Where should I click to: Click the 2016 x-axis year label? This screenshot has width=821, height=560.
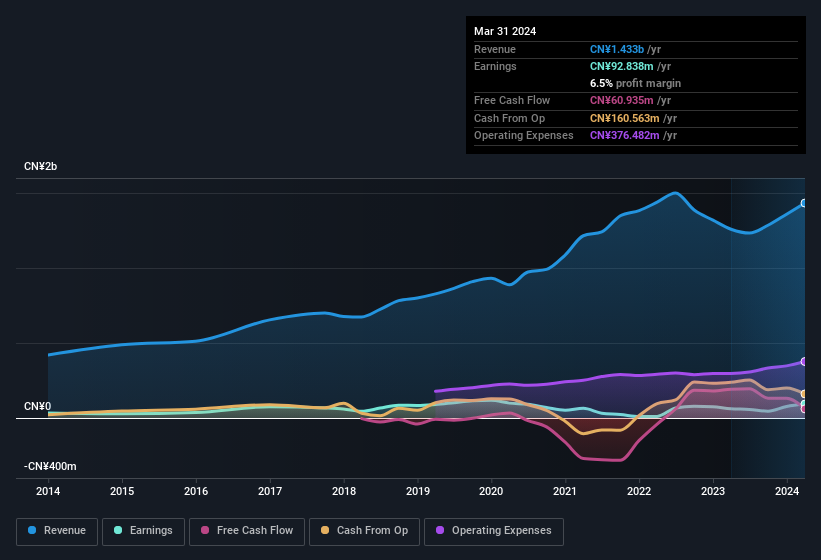click(x=196, y=491)
